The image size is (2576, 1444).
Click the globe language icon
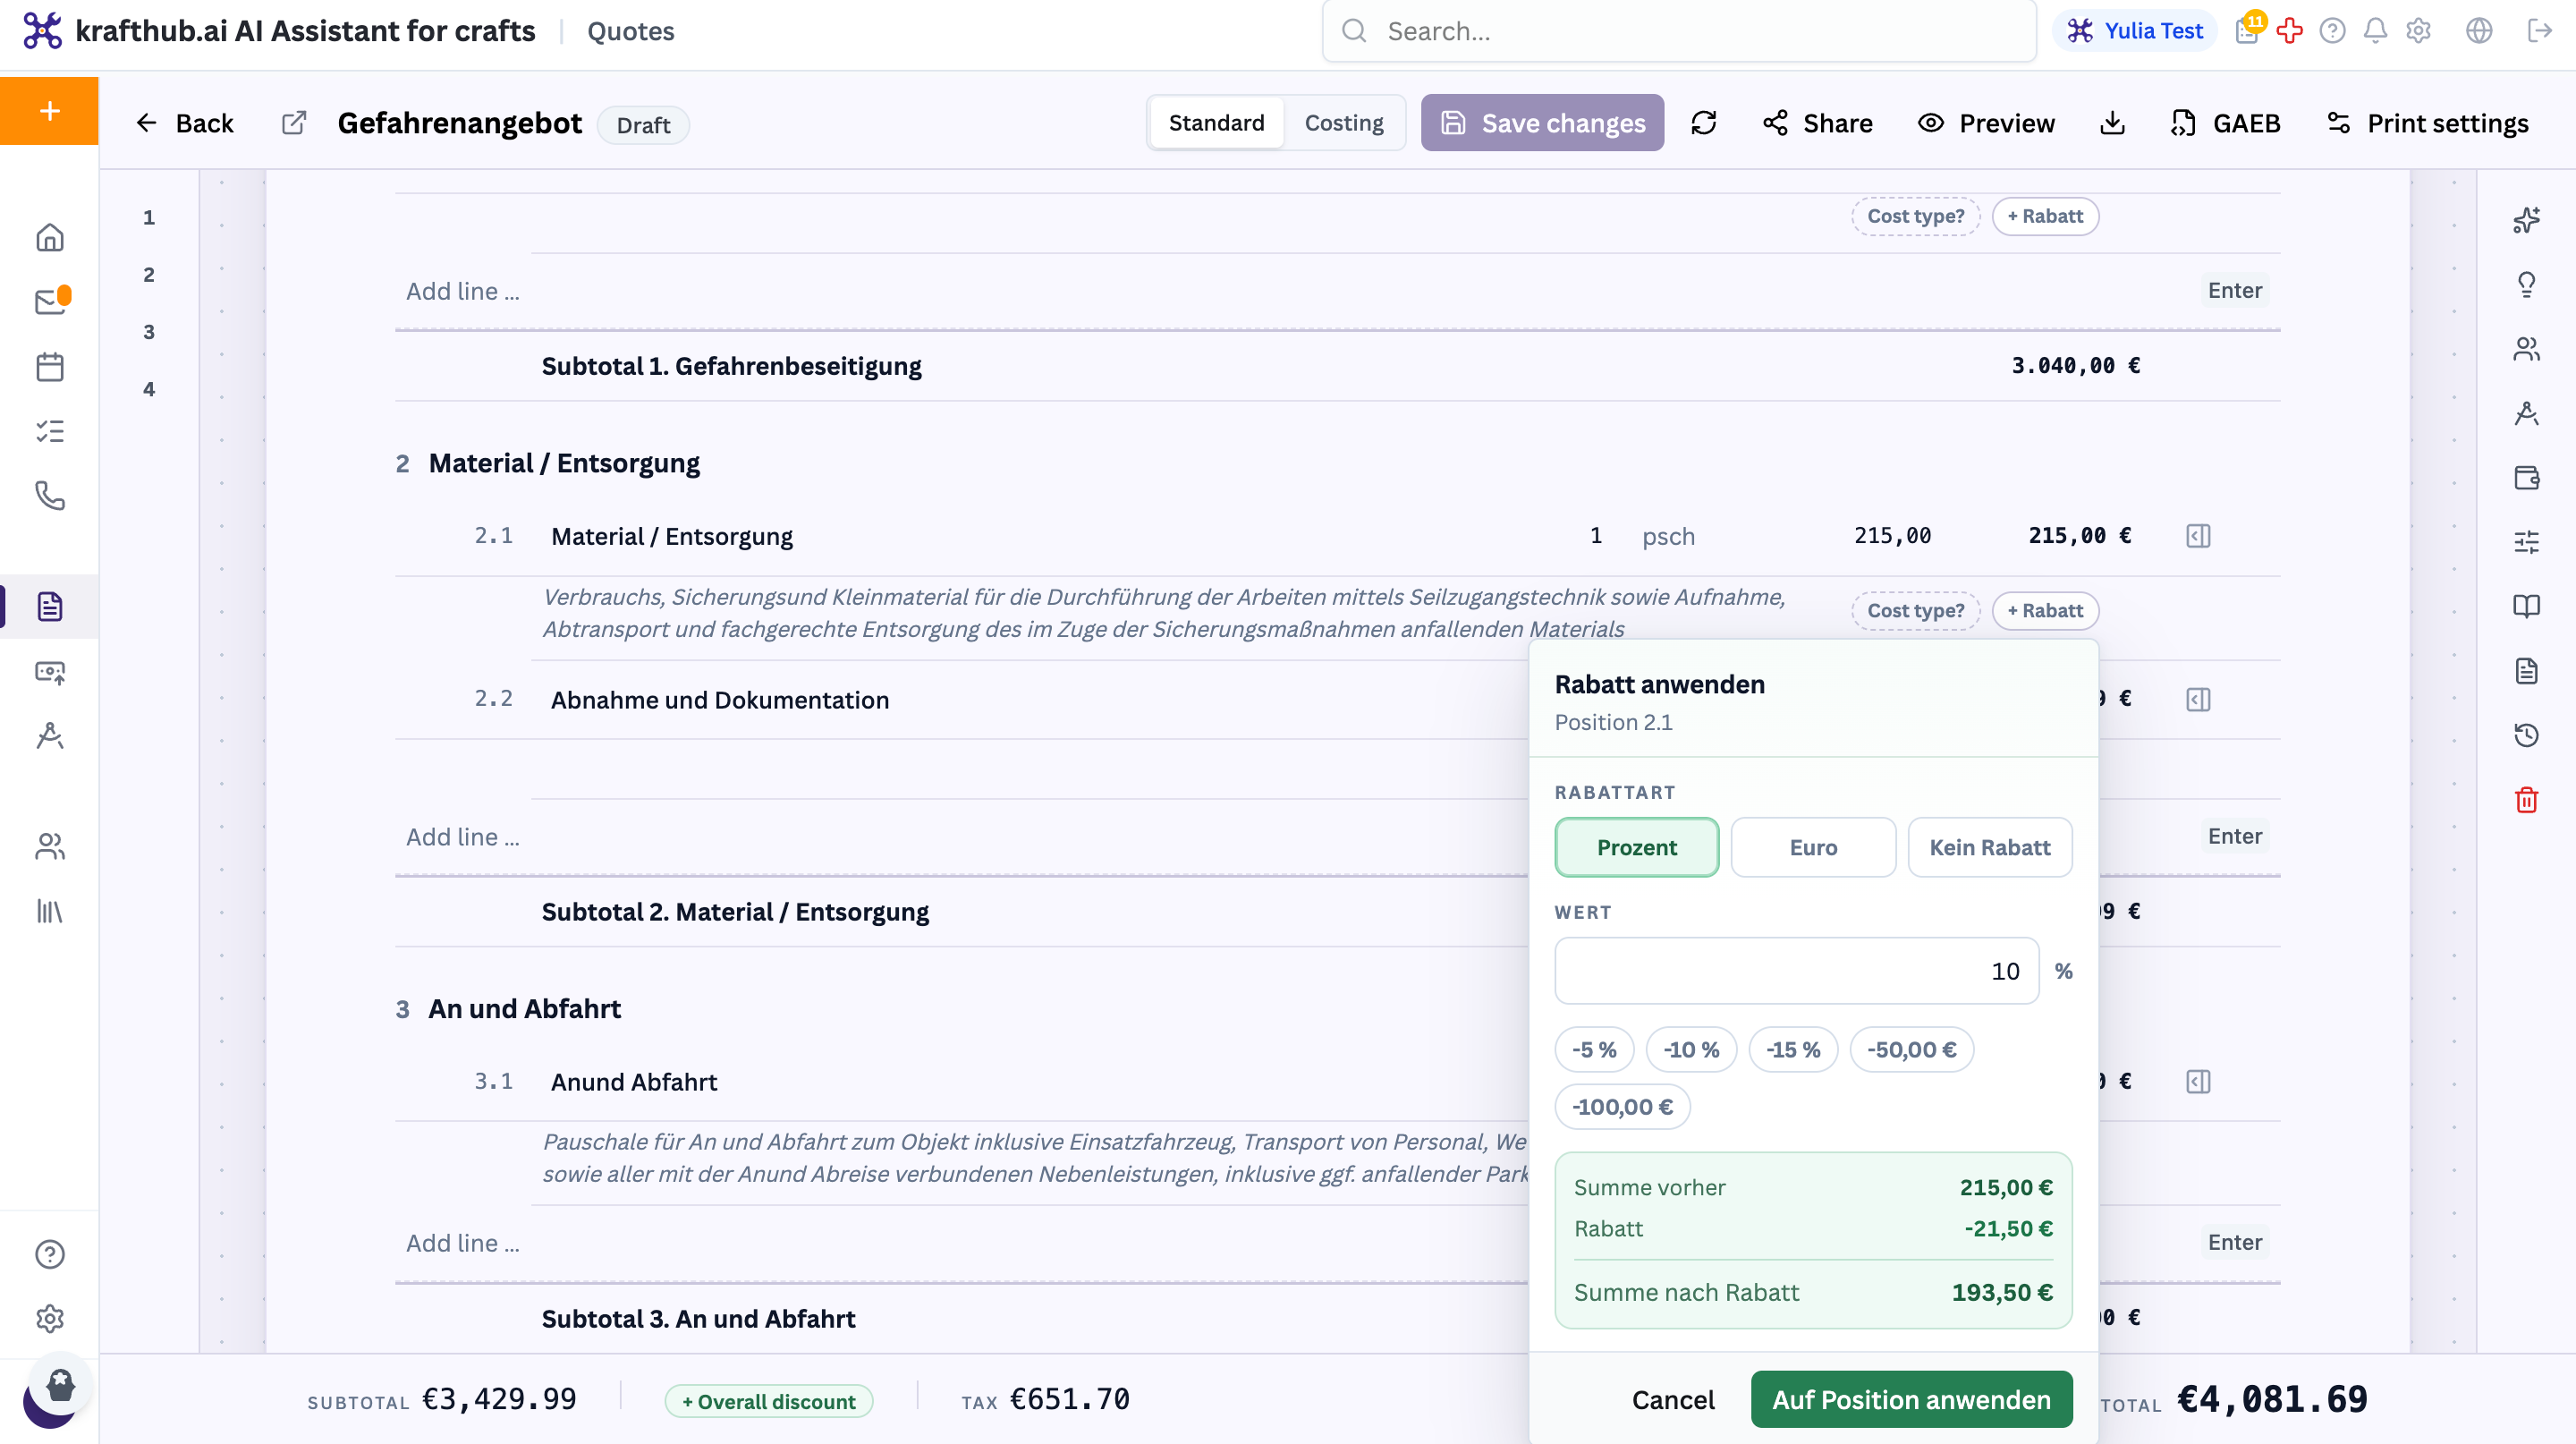point(2478,31)
